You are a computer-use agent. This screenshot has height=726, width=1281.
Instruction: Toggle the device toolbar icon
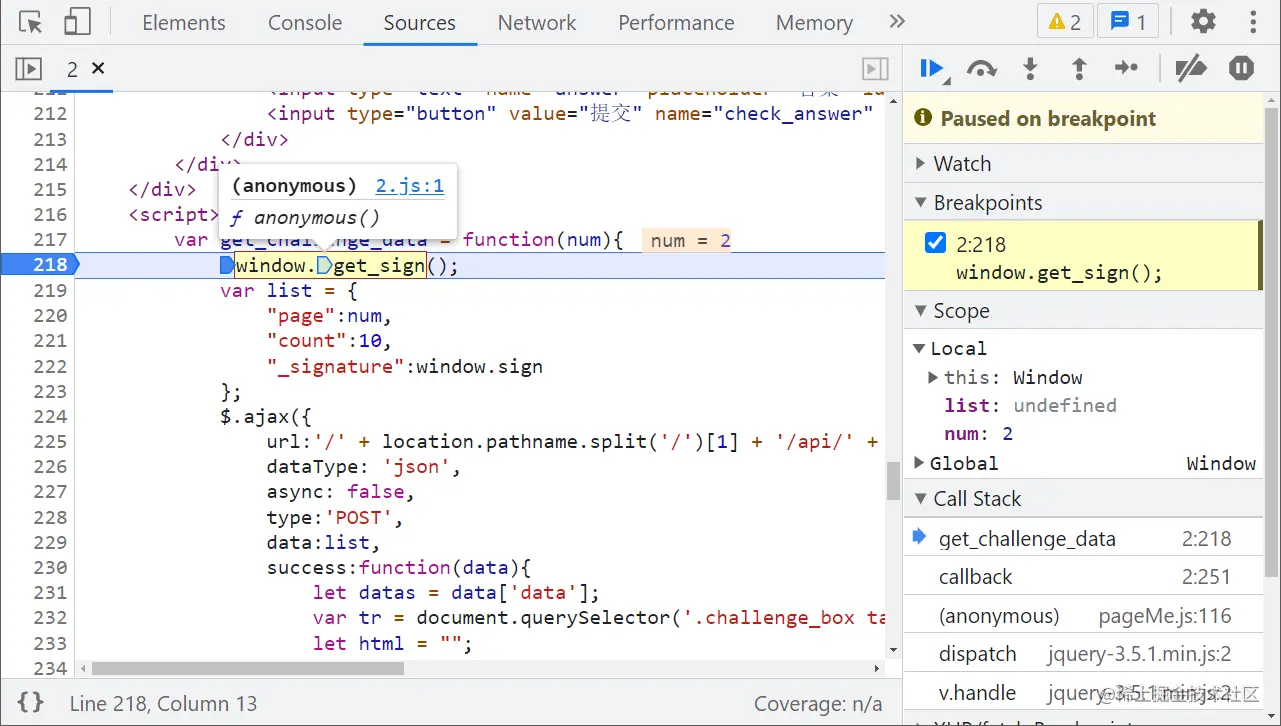click(x=77, y=22)
